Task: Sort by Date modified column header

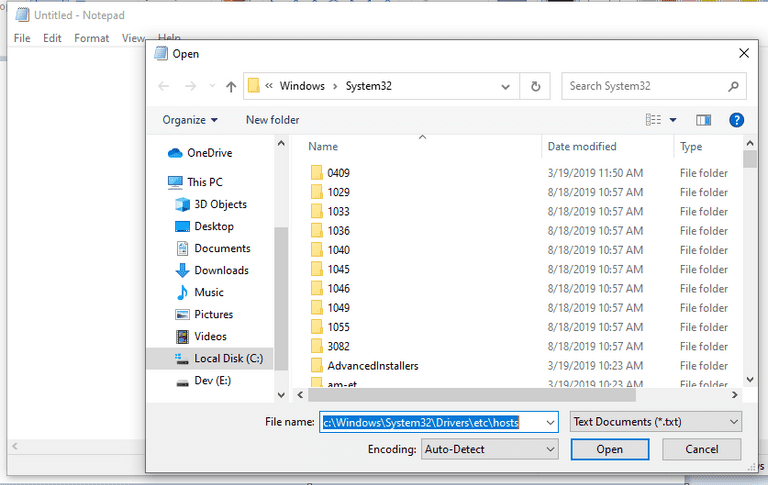Action: tap(581, 146)
